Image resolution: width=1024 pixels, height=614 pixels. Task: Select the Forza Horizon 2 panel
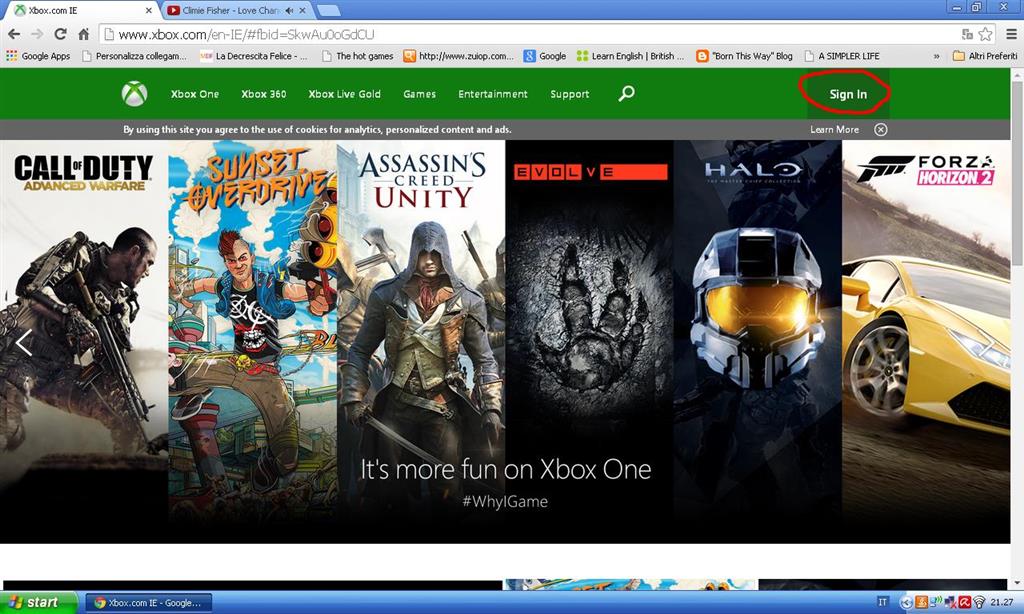pos(926,341)
